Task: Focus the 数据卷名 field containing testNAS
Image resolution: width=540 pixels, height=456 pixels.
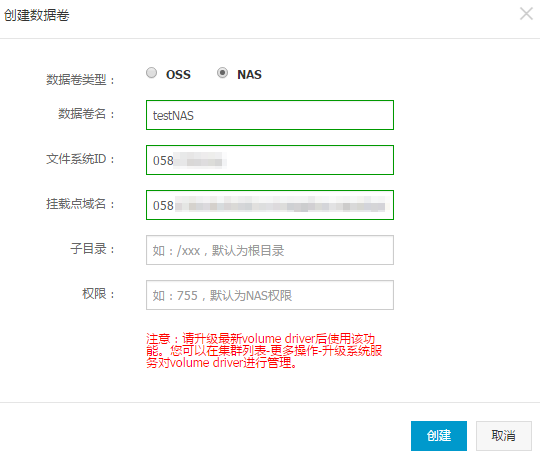Action: coord(270,115)
